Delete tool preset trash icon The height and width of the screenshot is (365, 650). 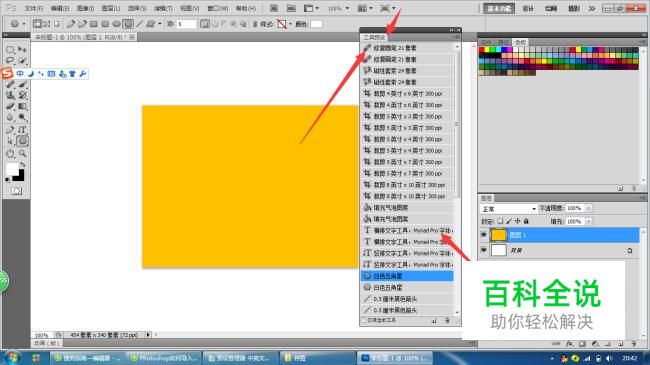(447, 321)
